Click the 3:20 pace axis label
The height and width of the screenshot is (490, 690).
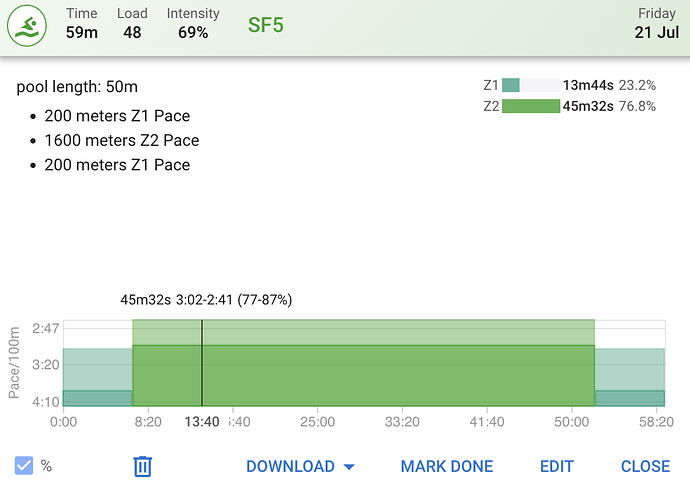46,365
